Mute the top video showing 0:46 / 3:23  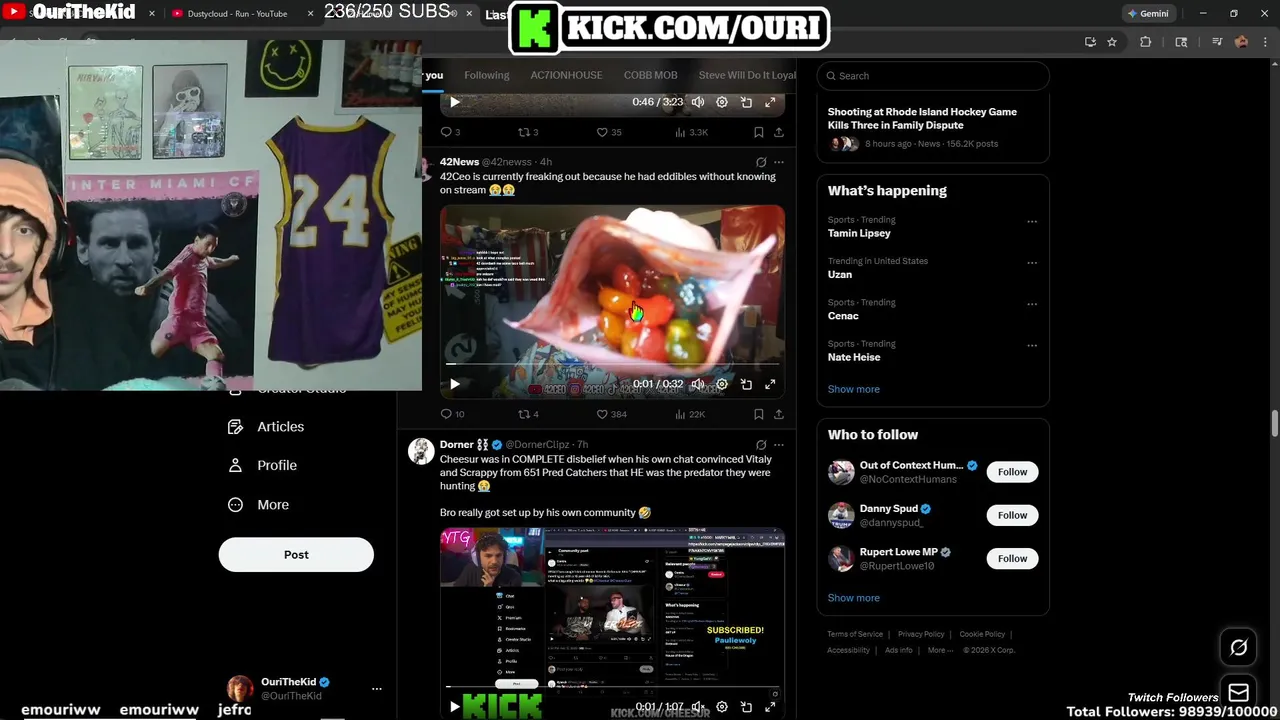click(x=698, y=102)
